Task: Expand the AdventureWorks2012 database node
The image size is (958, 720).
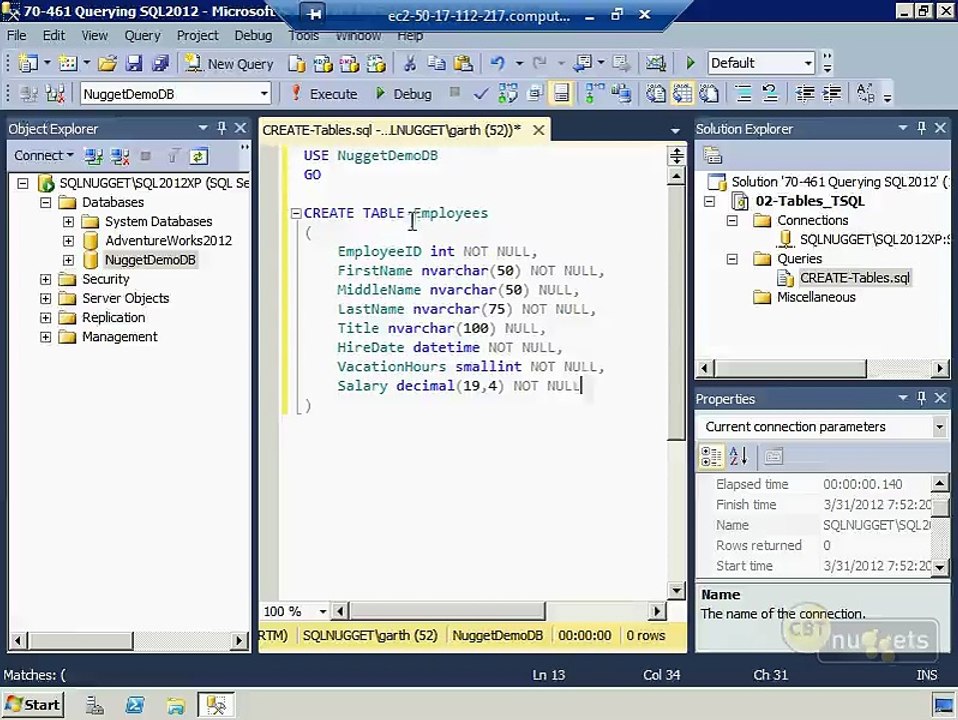Action: (68, 241)
